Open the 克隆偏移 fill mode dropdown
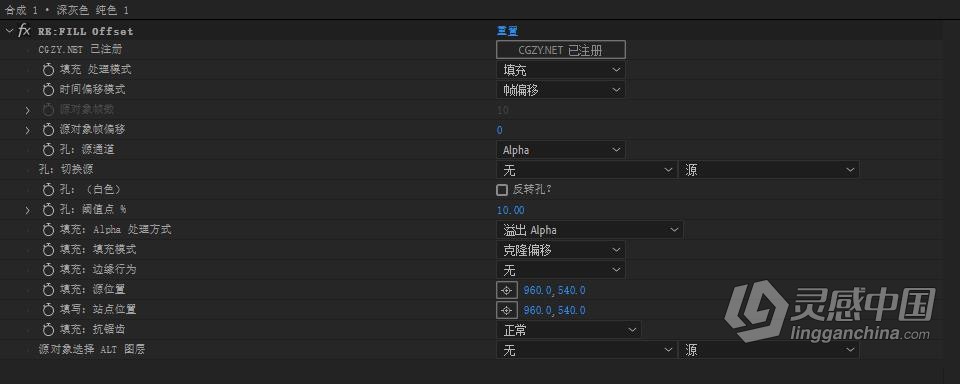The width and height of the screenshot is (960, 384). click(x=560, y=250)
